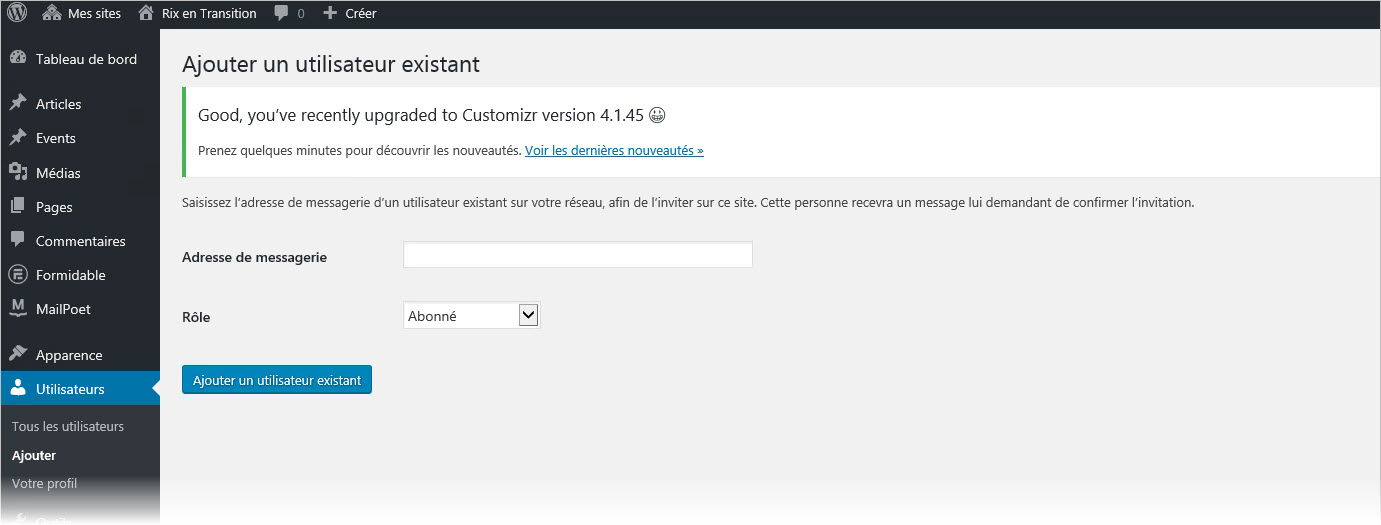This screenshot has height=525, width=1381.
Task: Click the plus icon next to Créer
Action: click(x=330, y=13)
